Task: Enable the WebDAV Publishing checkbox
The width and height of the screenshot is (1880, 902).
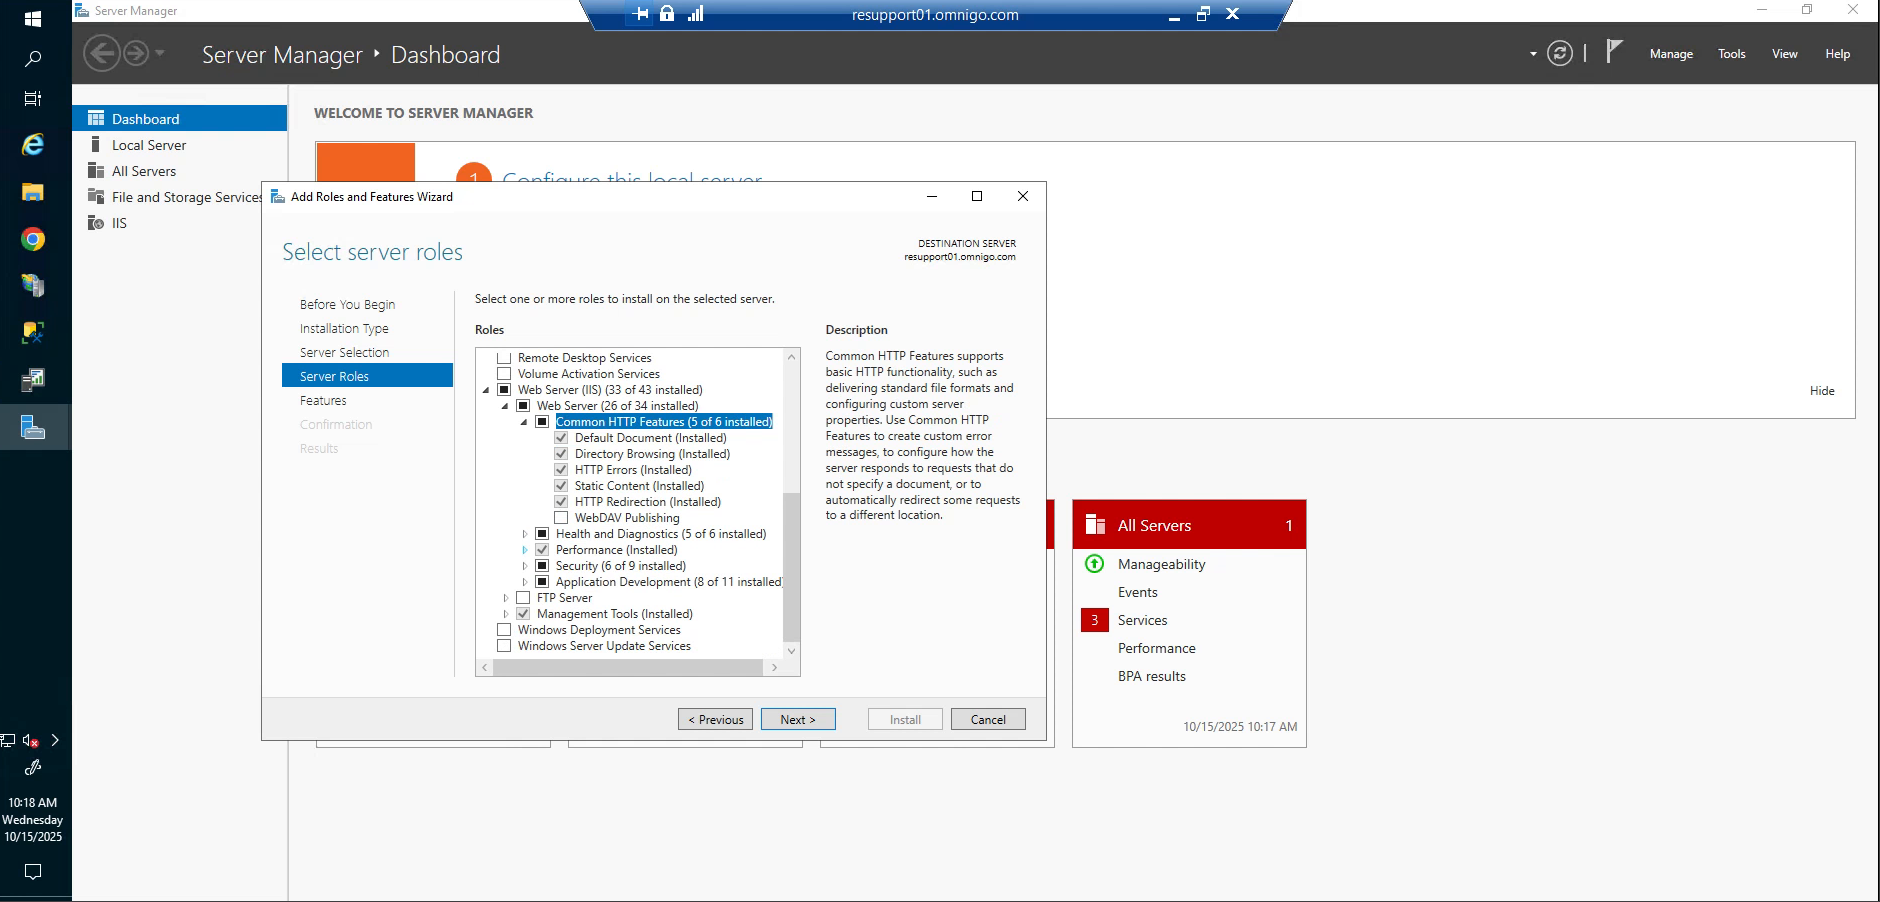Action: tap(561, 517)
